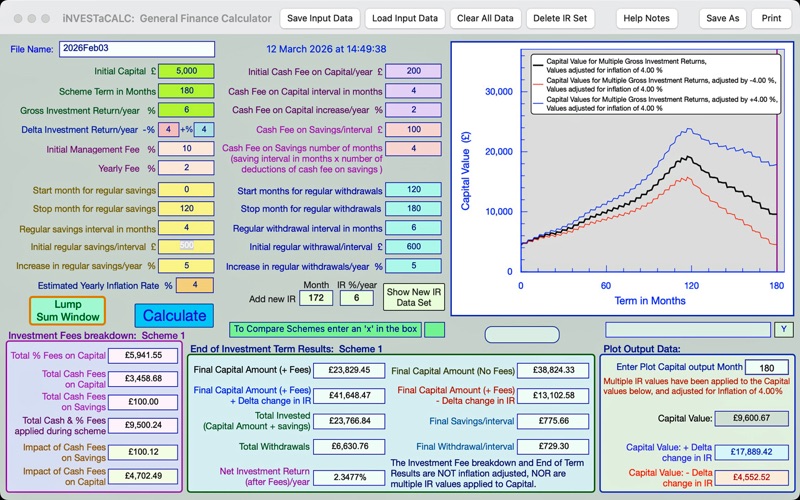Select the Initial Management Fee field
Viewport: 800px width, 500px height.
click(186, 149)
